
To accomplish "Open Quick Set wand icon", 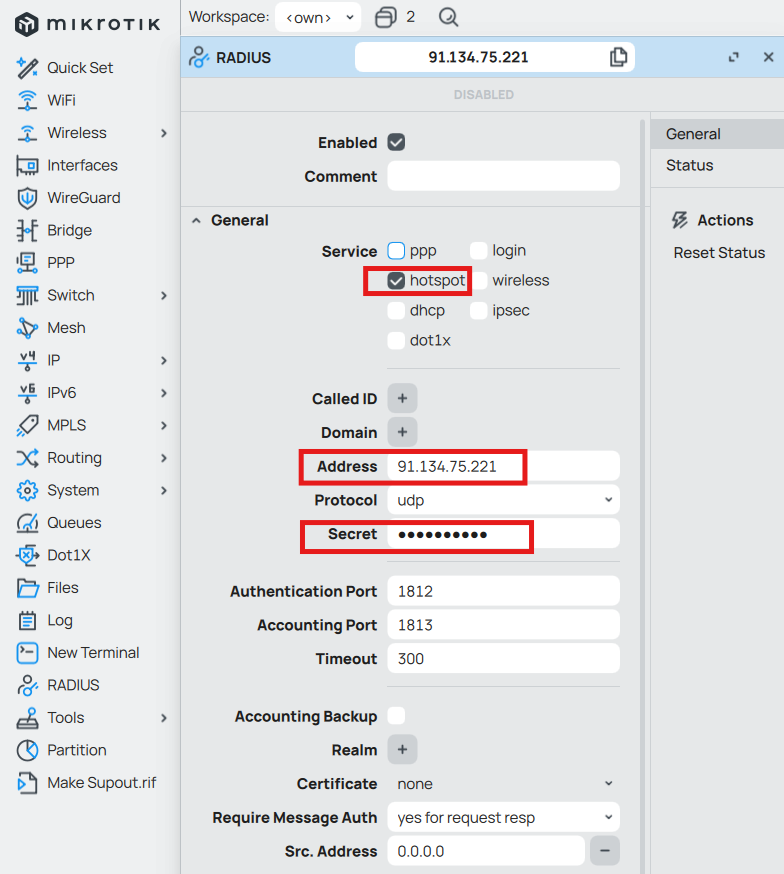I will pos(27,68).
